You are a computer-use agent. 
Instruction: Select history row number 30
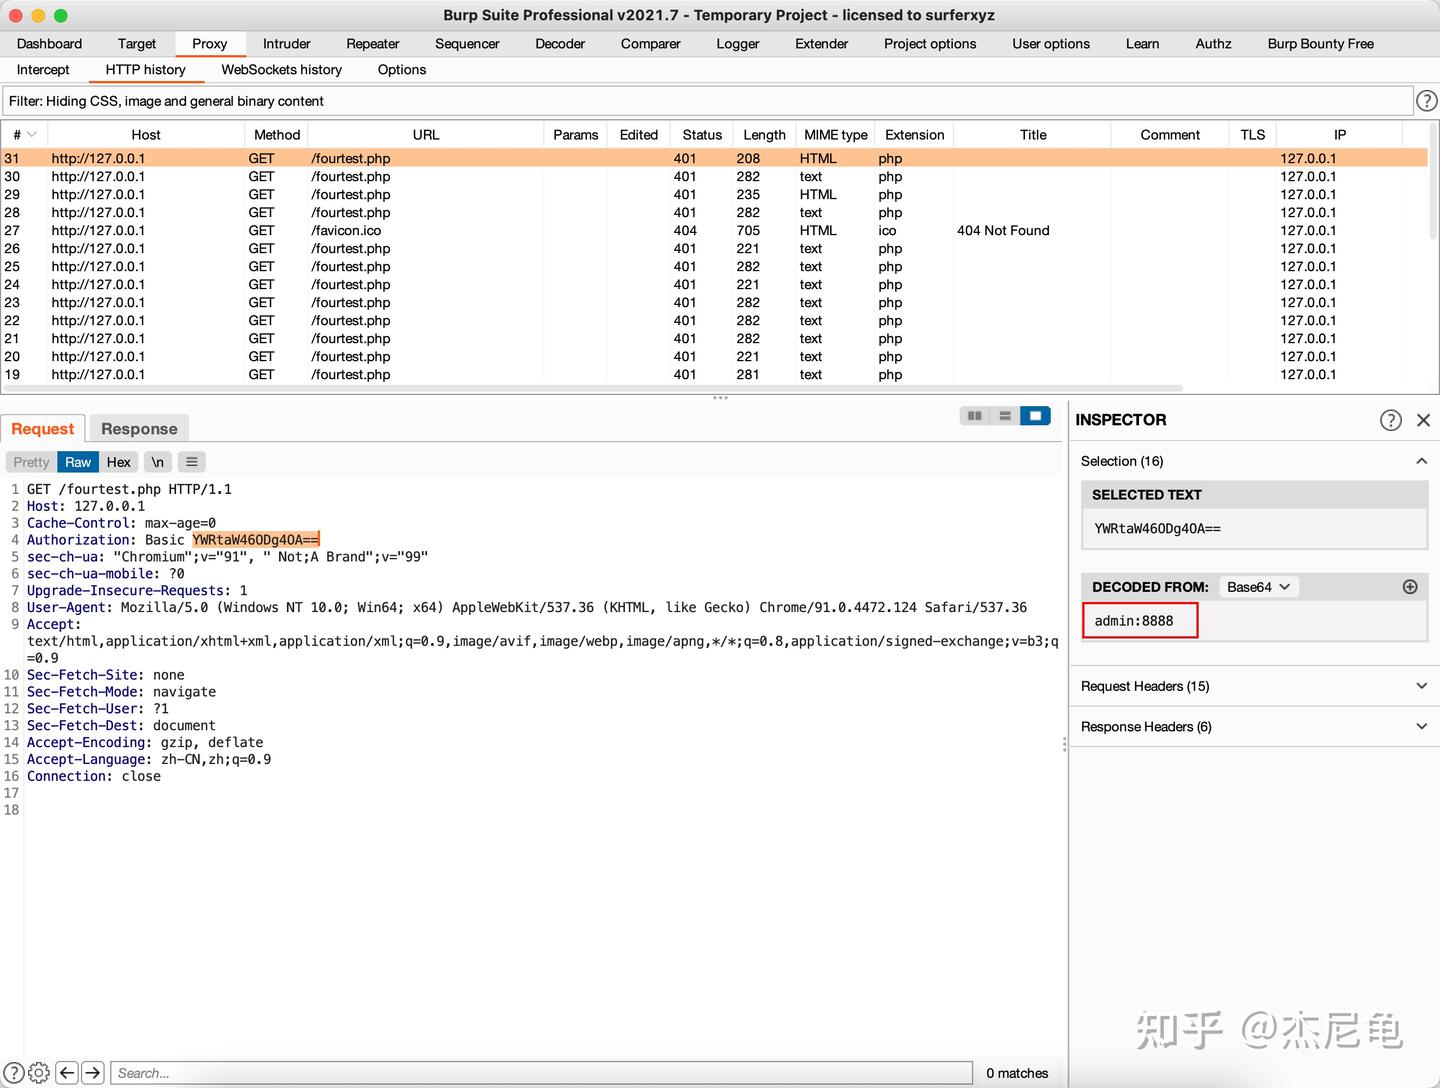point(714,177)
